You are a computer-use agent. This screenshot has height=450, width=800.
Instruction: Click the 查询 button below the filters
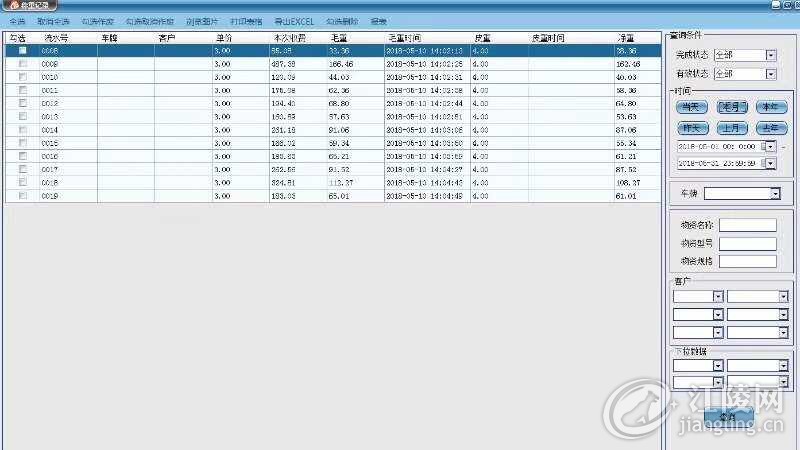[729, 416]
